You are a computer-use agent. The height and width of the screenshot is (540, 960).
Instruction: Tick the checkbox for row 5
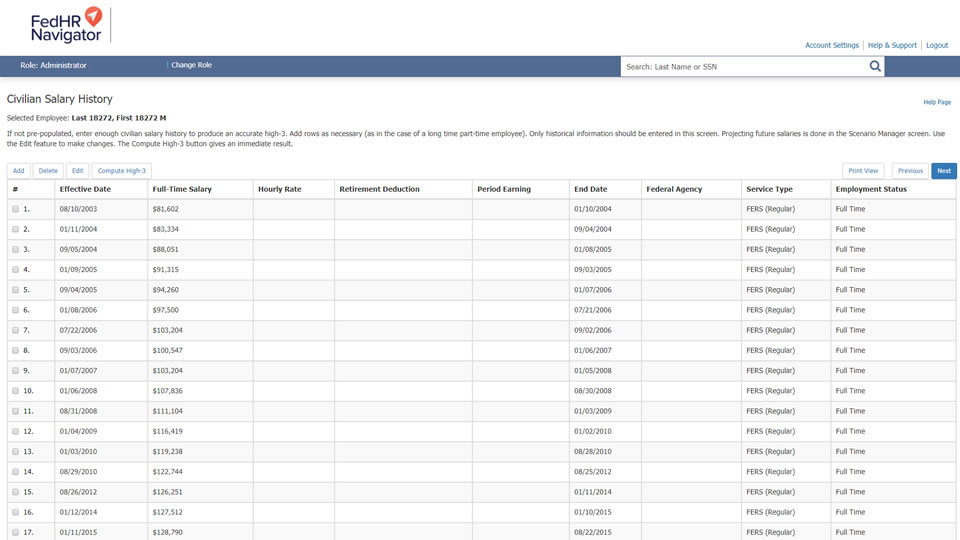pyautogui.click(x=15, y=290)
